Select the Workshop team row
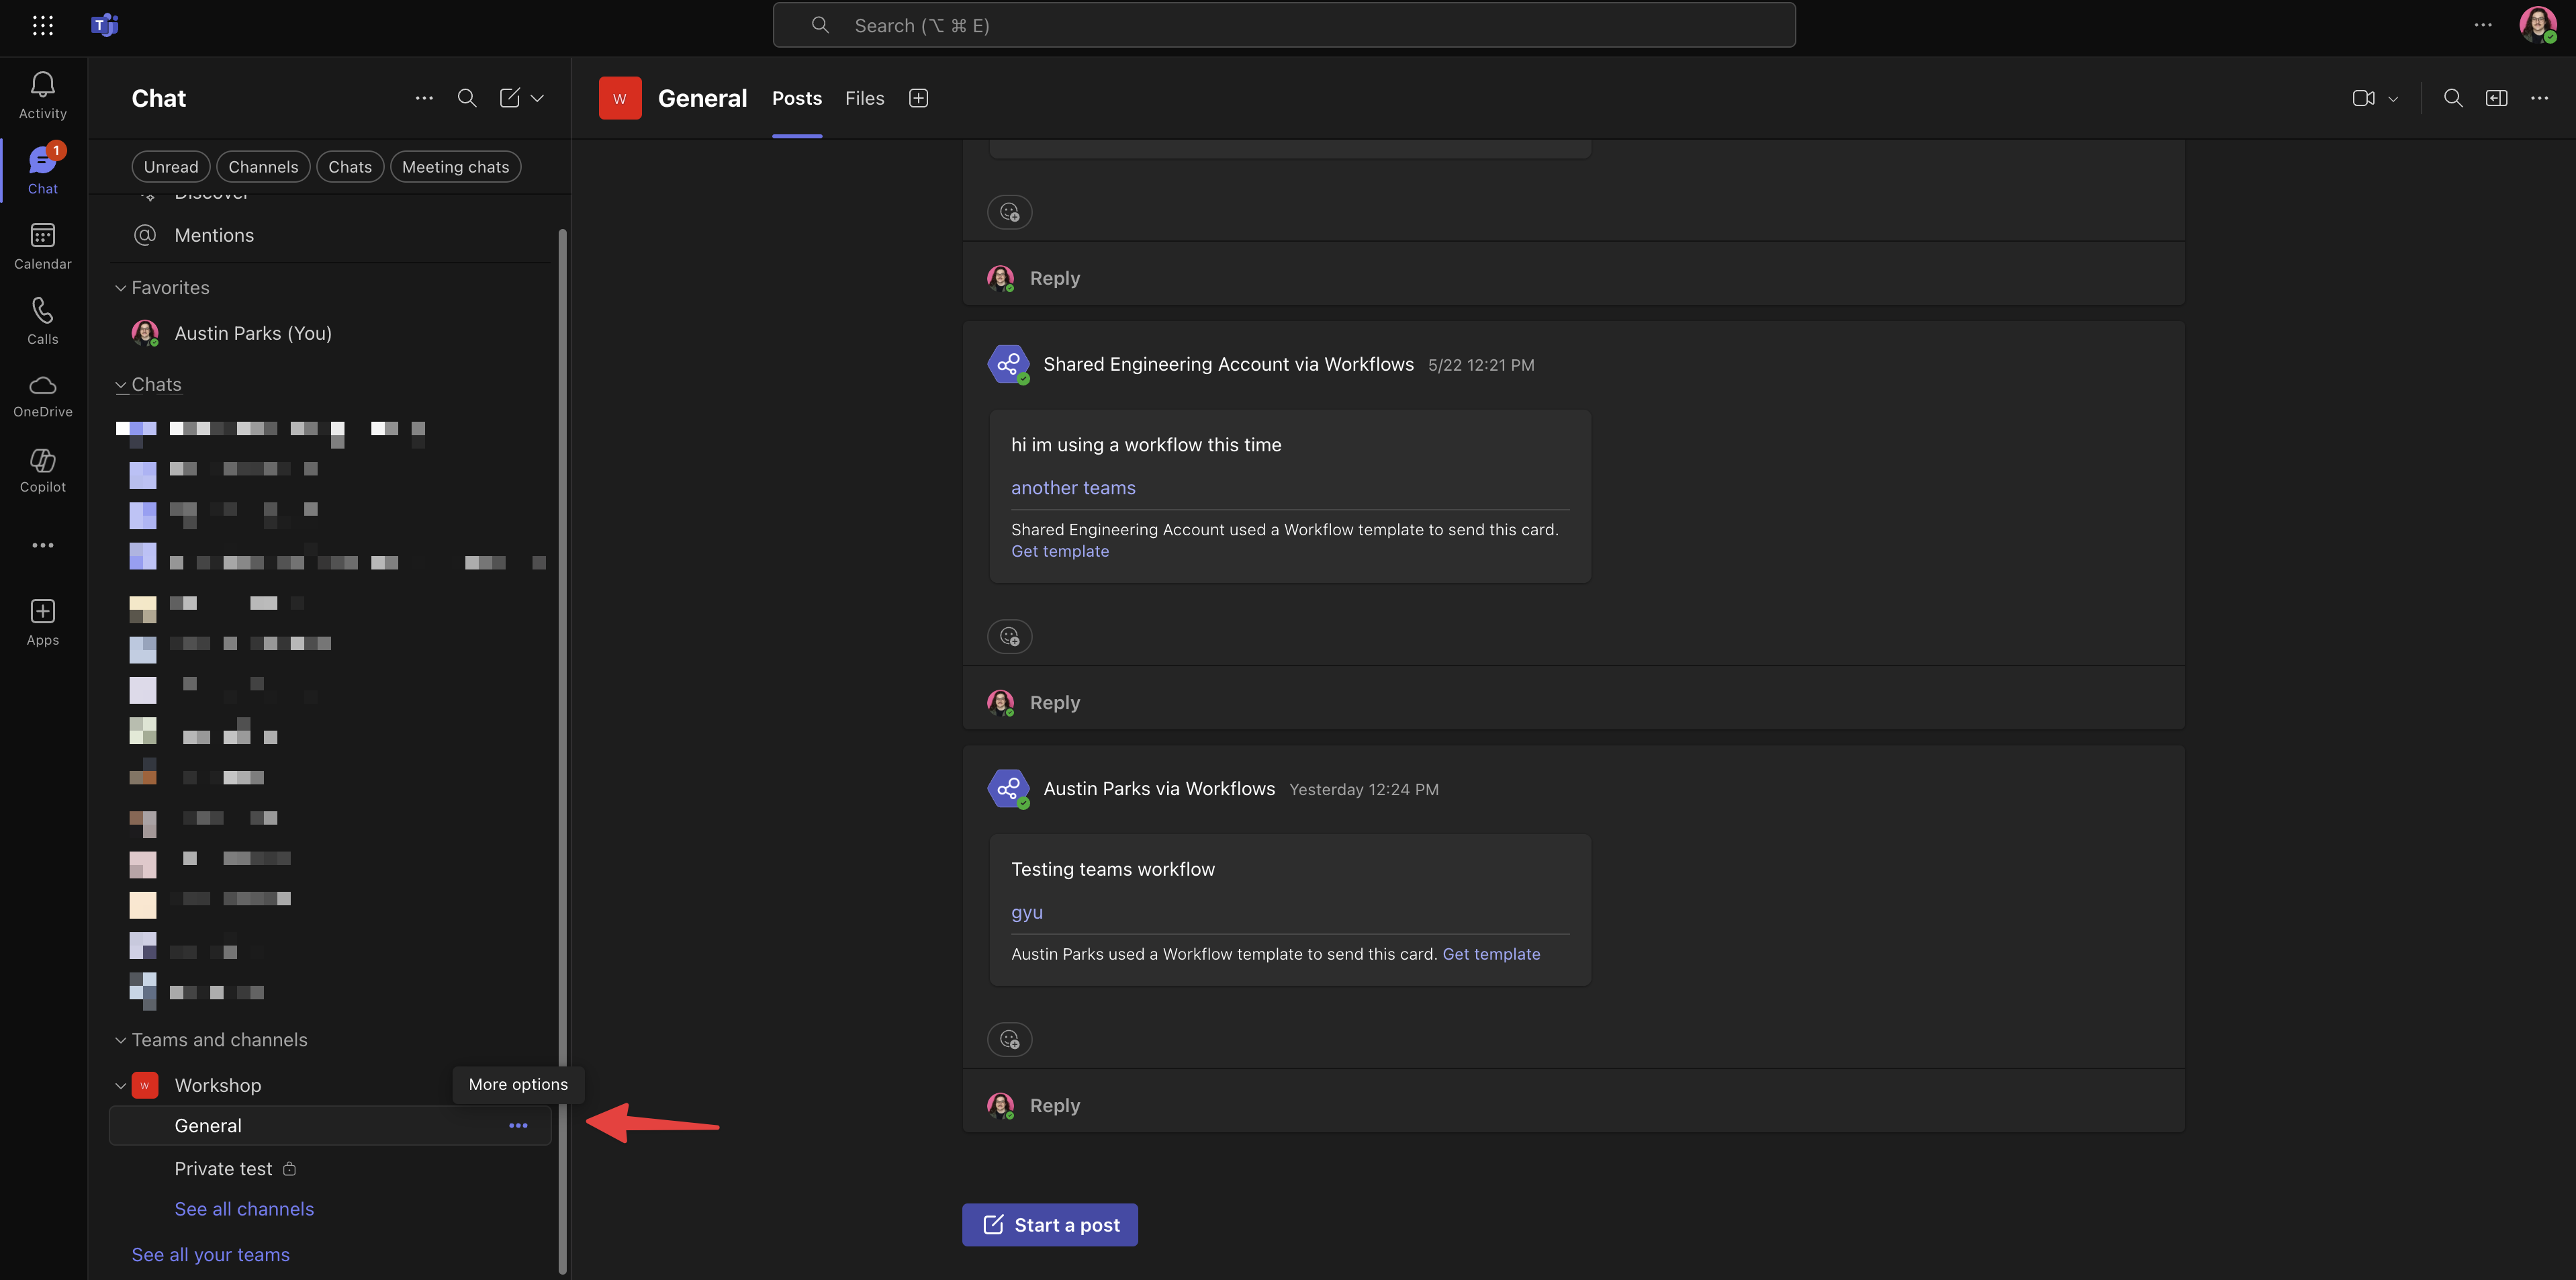Image resolution: width=2576 pixels, height=1280 pixels. pos(330,1086)
